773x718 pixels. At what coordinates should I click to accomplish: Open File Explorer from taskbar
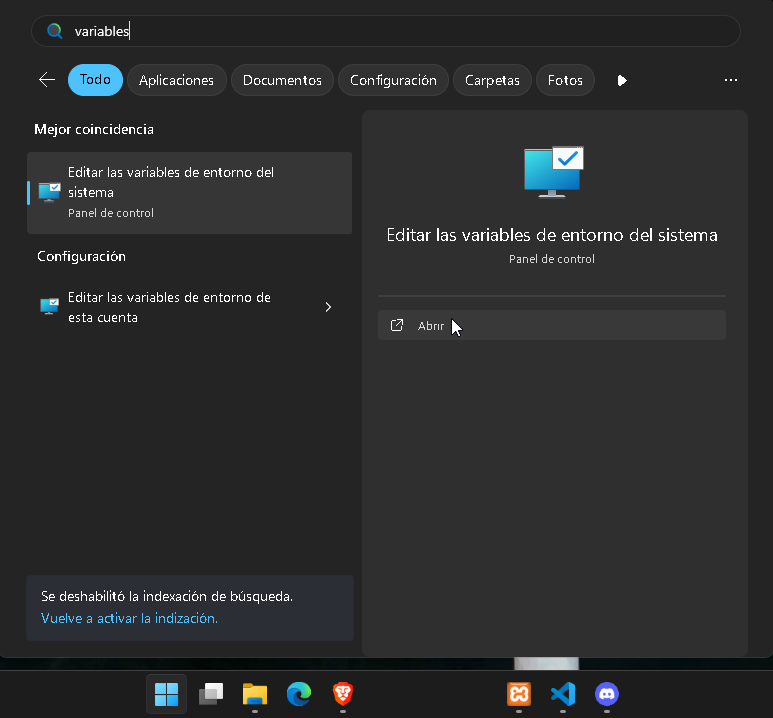(x=255, y=694)
